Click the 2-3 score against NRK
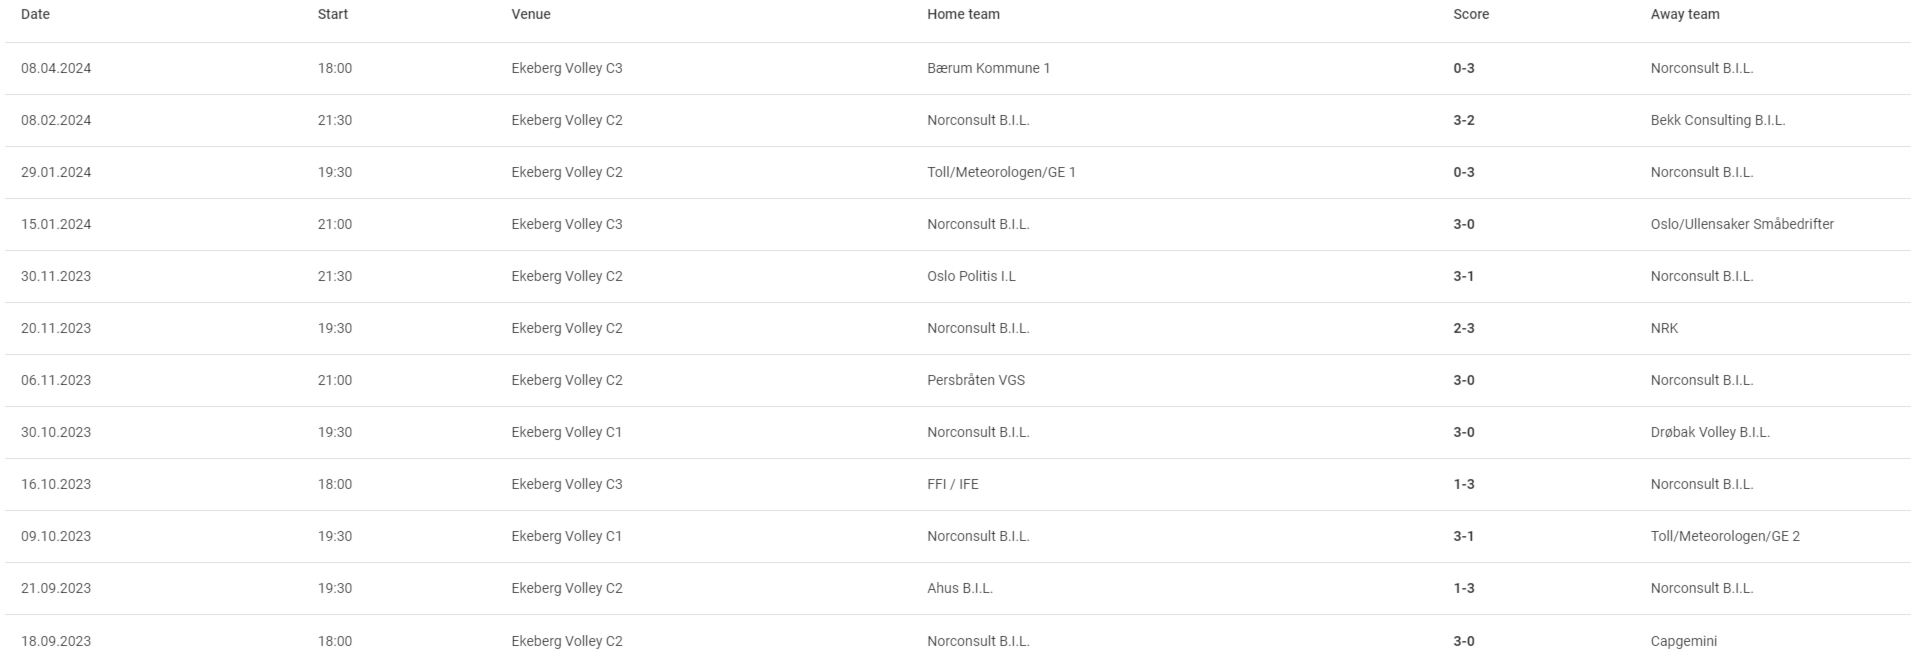The width and height of the screenshot is (1911, 669). point(1463,328)
